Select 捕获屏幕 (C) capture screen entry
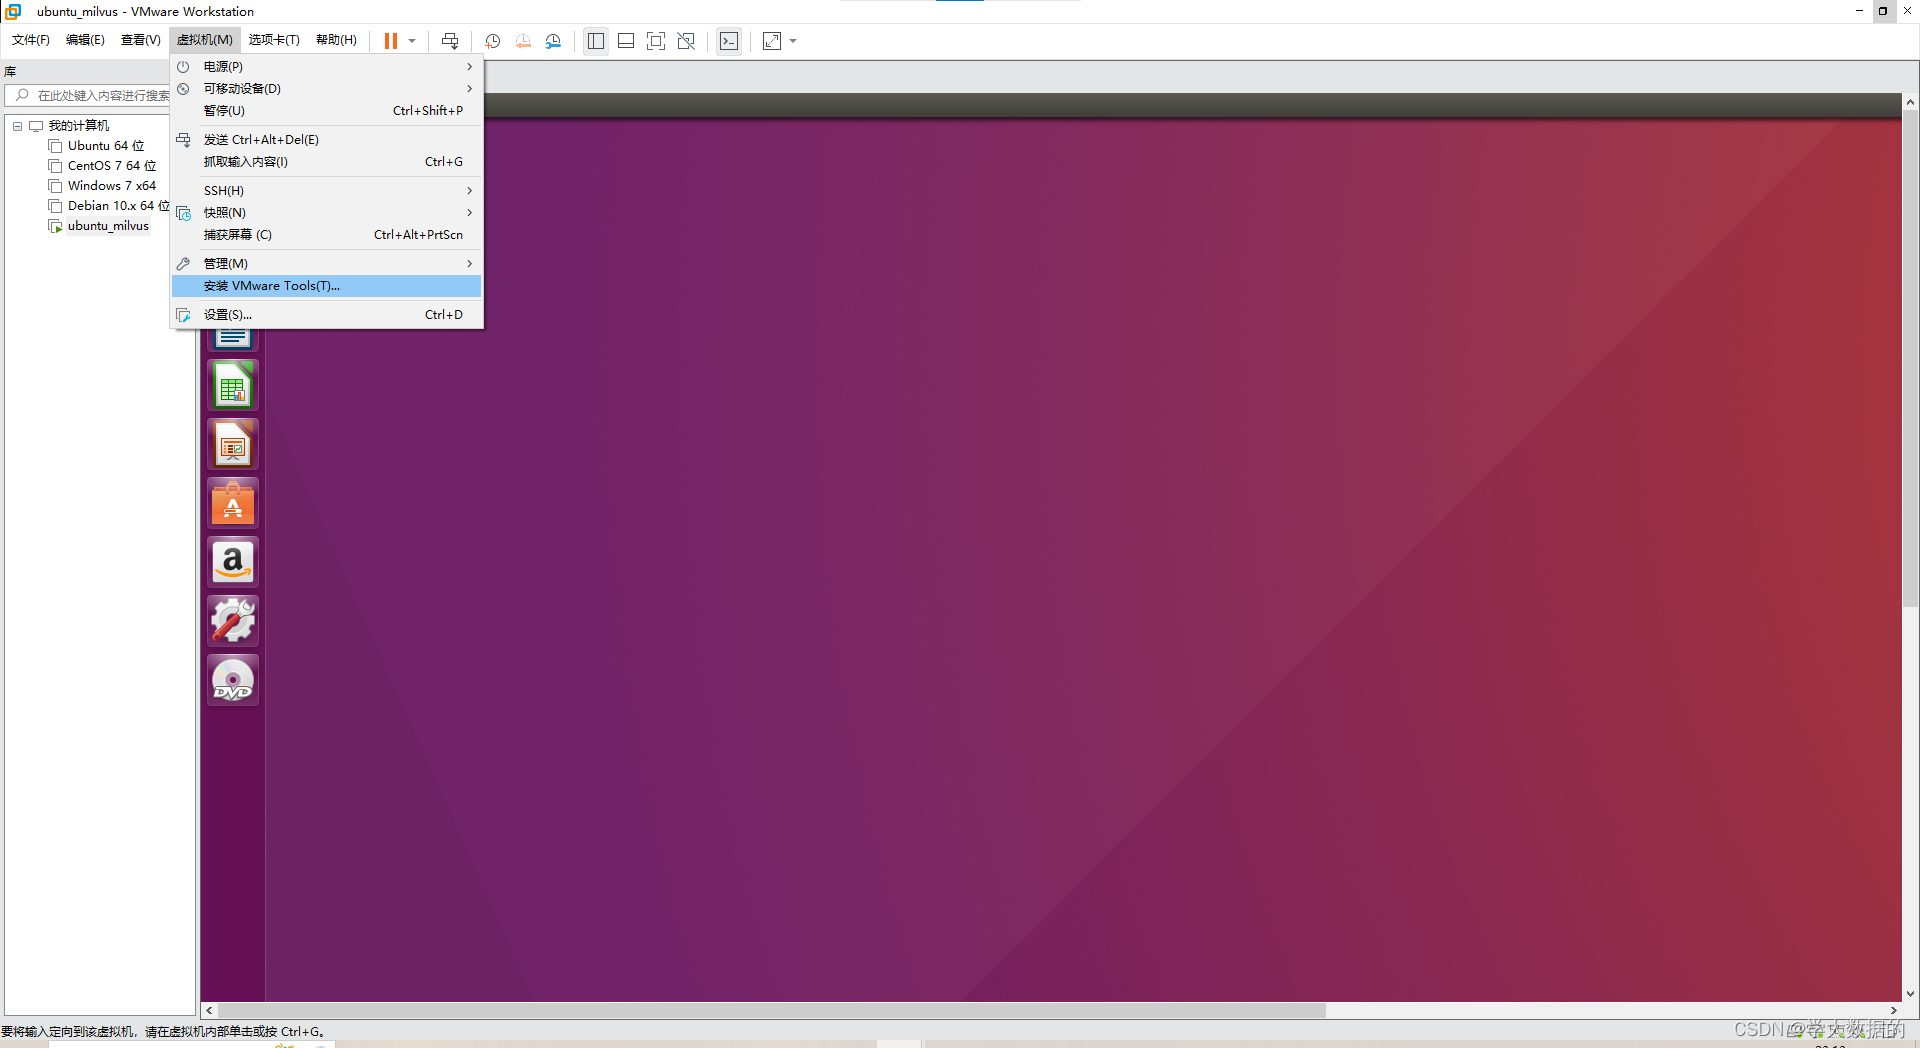The image size is (1920, 1048). (x=327, y=235)
